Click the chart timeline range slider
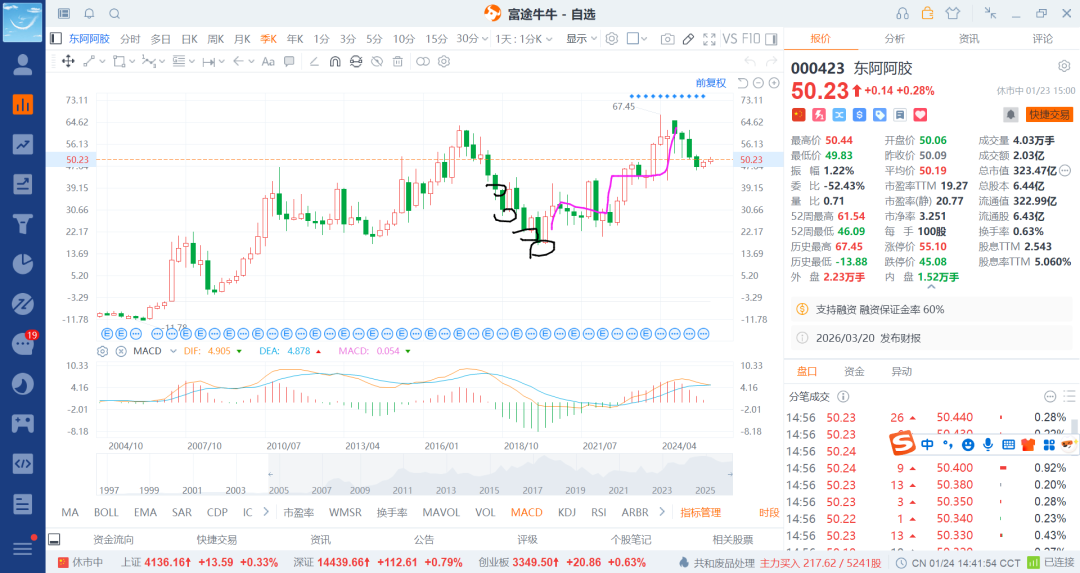The height and width of the screenshot is (573, 1080). click(x=500, y=475)
